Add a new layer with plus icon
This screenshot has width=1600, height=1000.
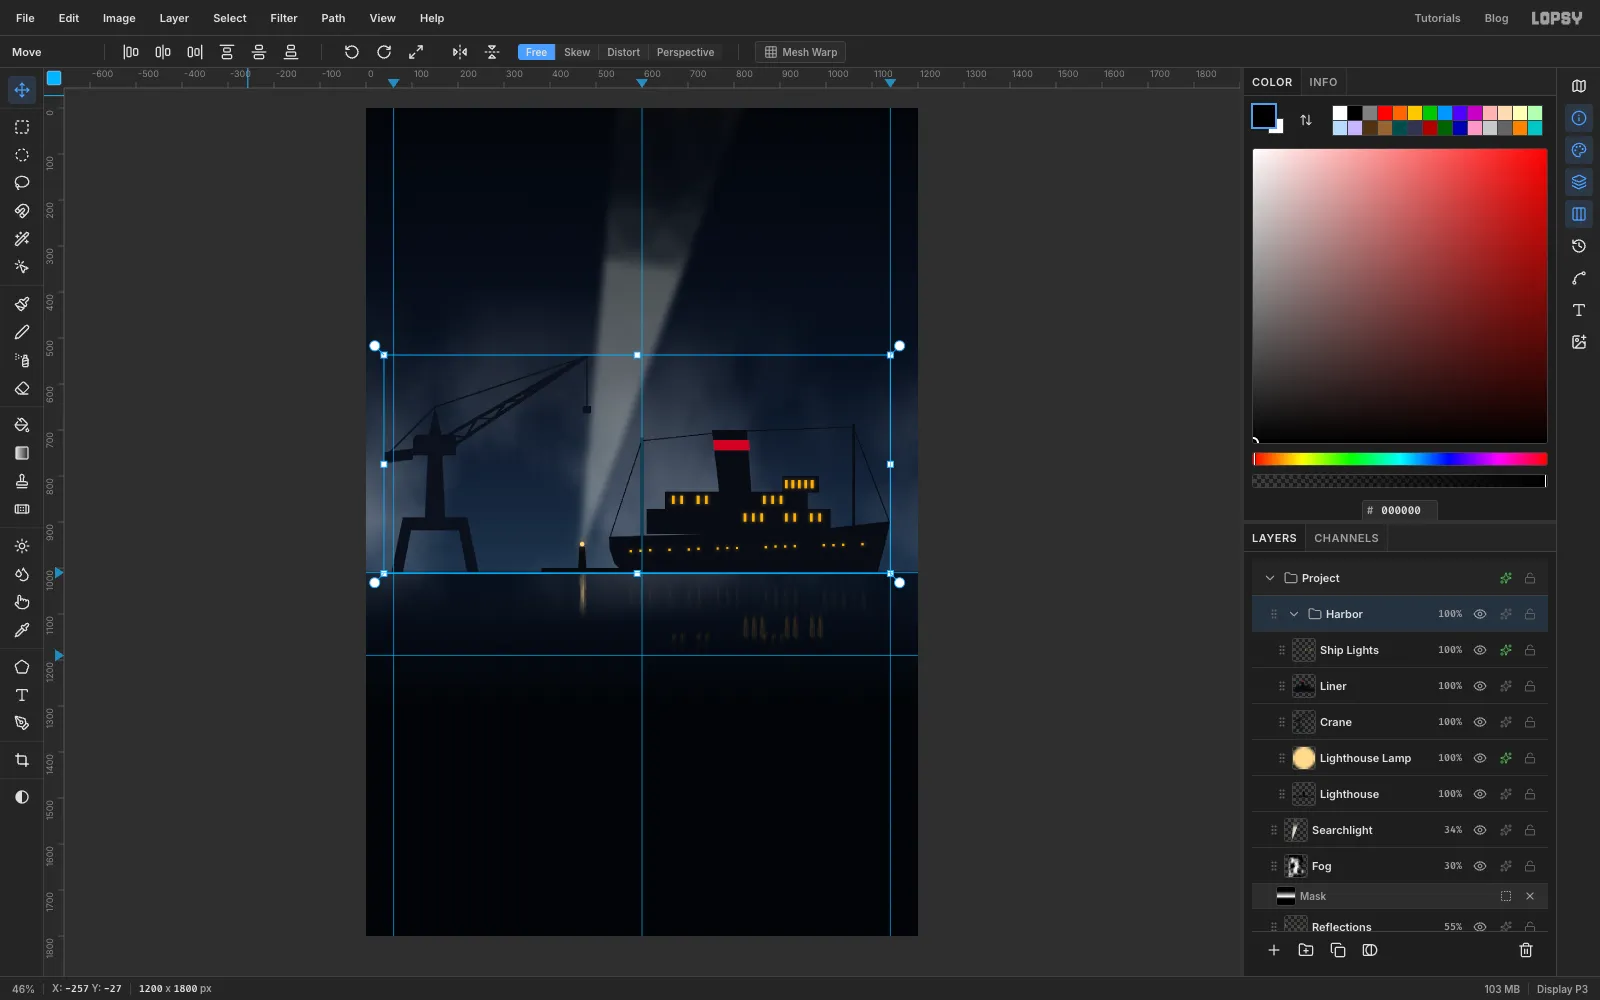1274,950
